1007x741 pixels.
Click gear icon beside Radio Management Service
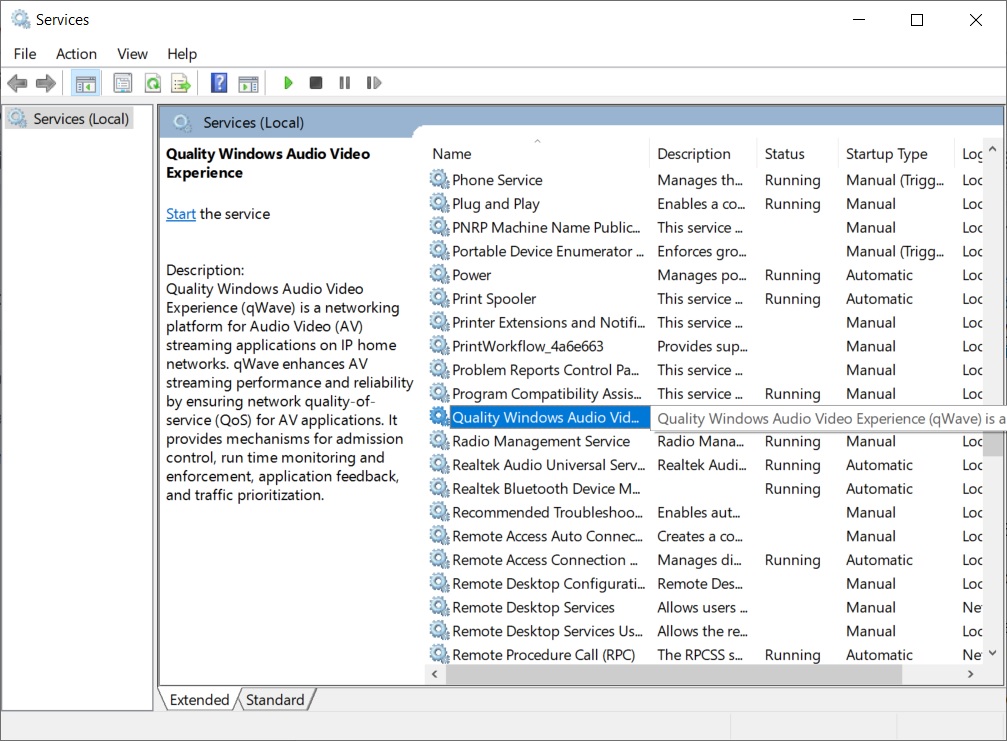pyautogui.click(x=439, y=440)
